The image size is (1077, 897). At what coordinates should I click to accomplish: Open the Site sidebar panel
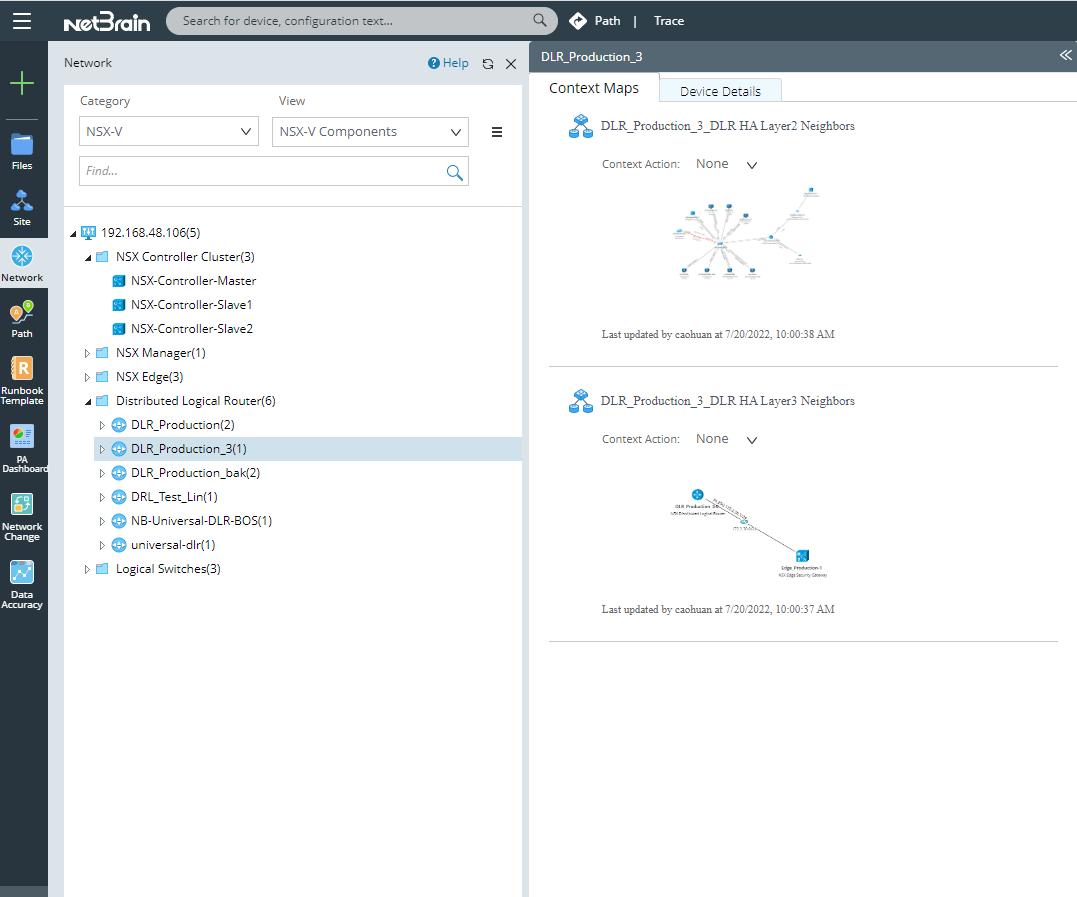pyautogui.click(x=22, y=208)
